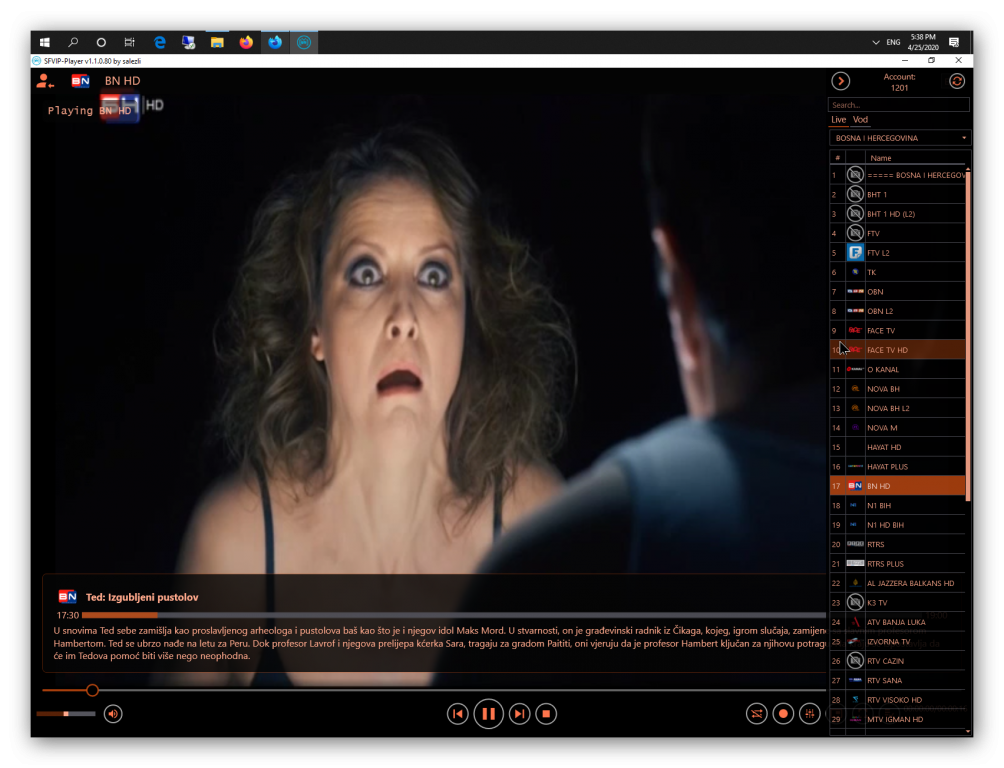
Task: Pause the playback
Action: click(x=489, y=714)
